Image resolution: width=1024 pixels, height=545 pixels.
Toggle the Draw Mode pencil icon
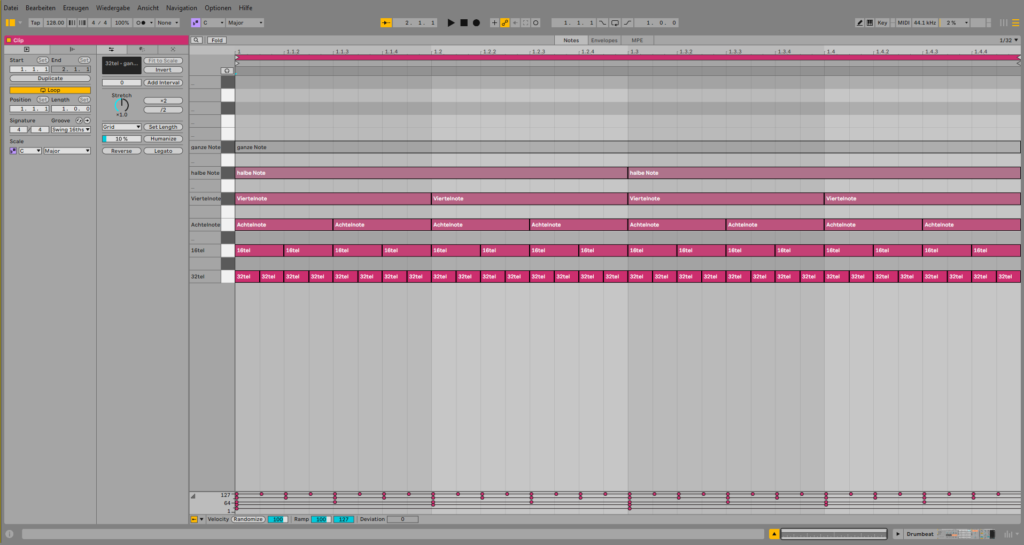(x=859, y=23)
